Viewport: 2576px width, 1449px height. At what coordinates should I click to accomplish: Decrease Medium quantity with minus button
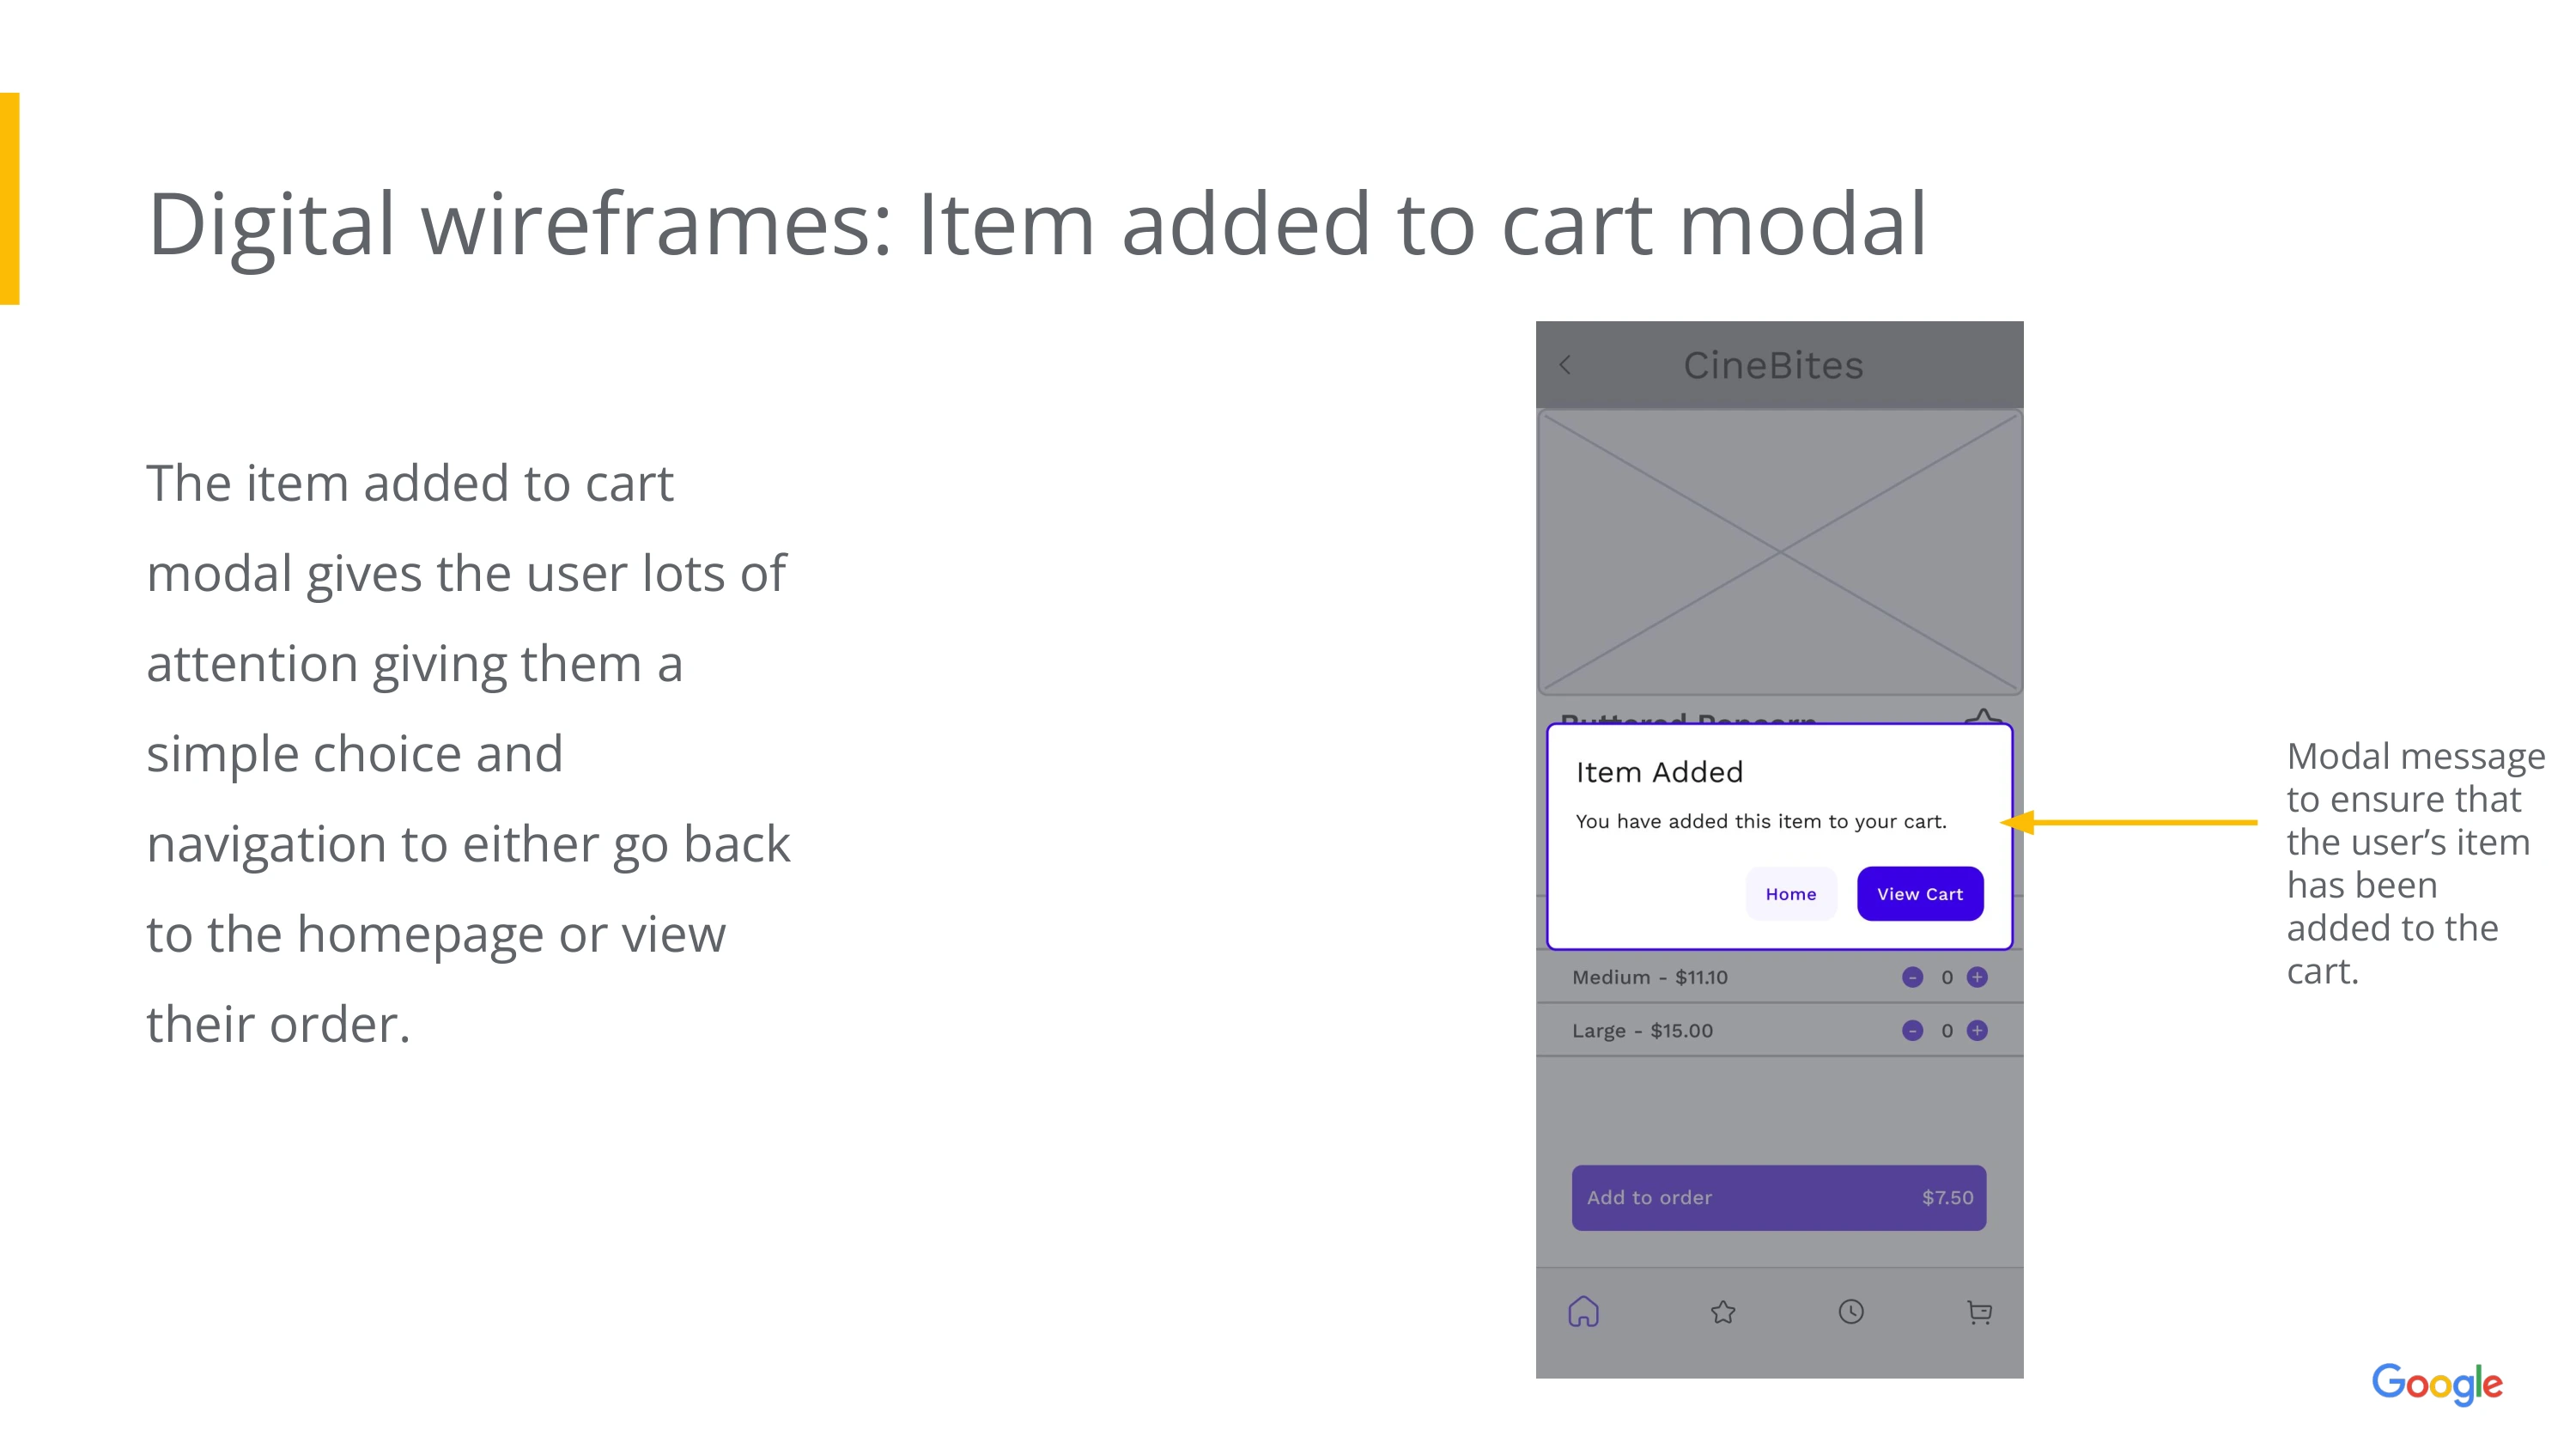coord(1912,977)
